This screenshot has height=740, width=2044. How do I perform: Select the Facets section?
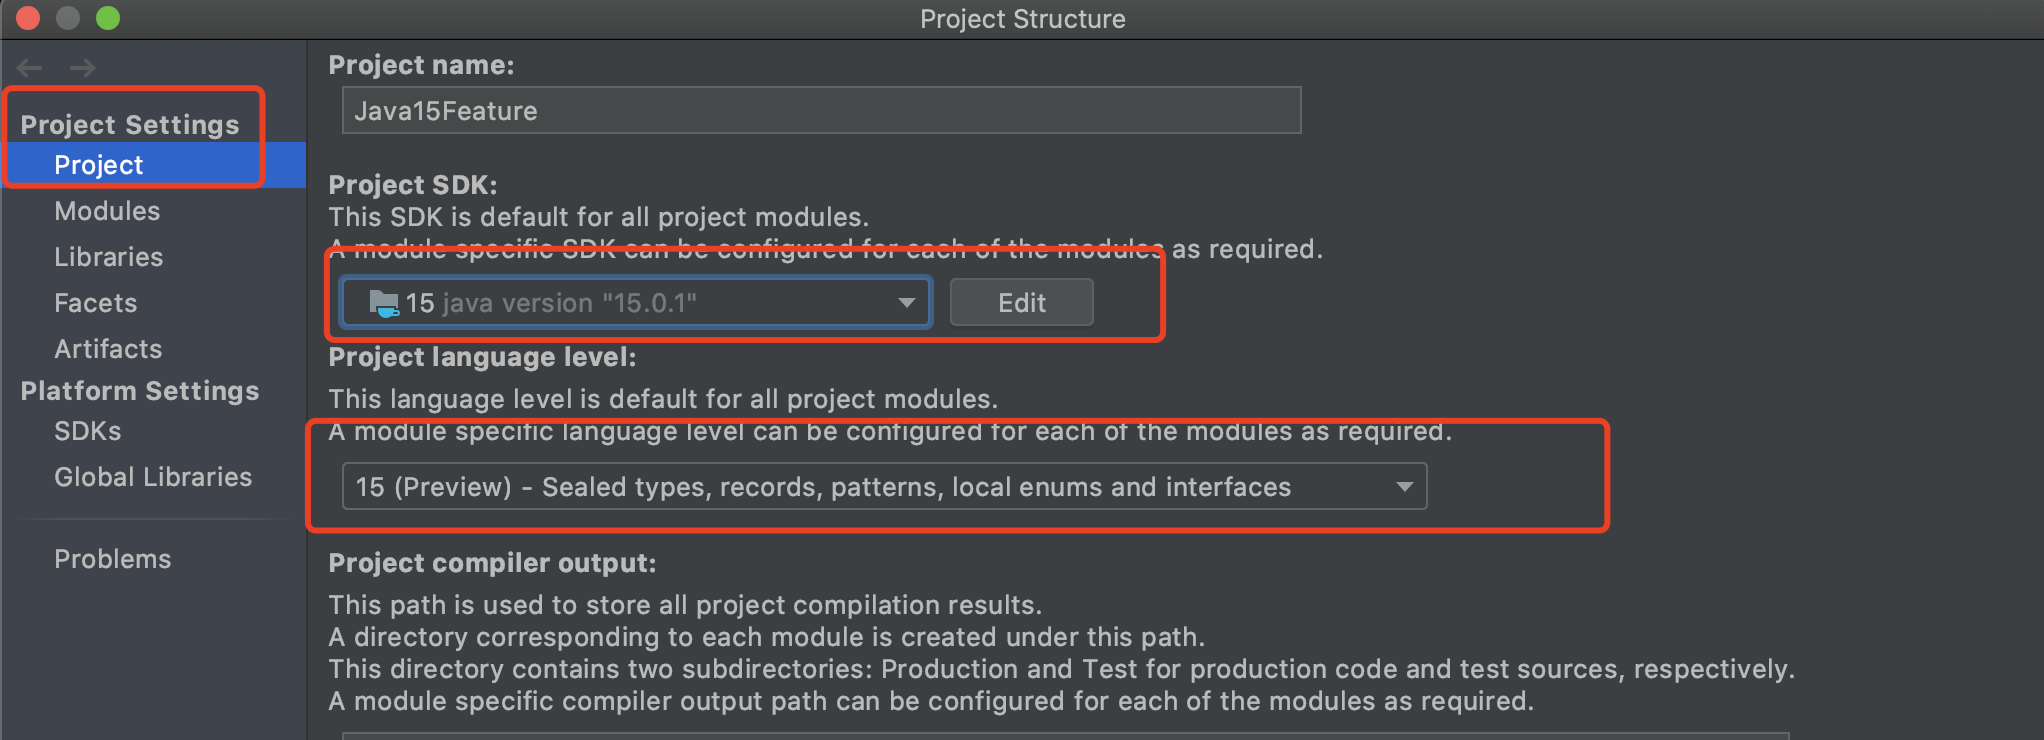95,303
